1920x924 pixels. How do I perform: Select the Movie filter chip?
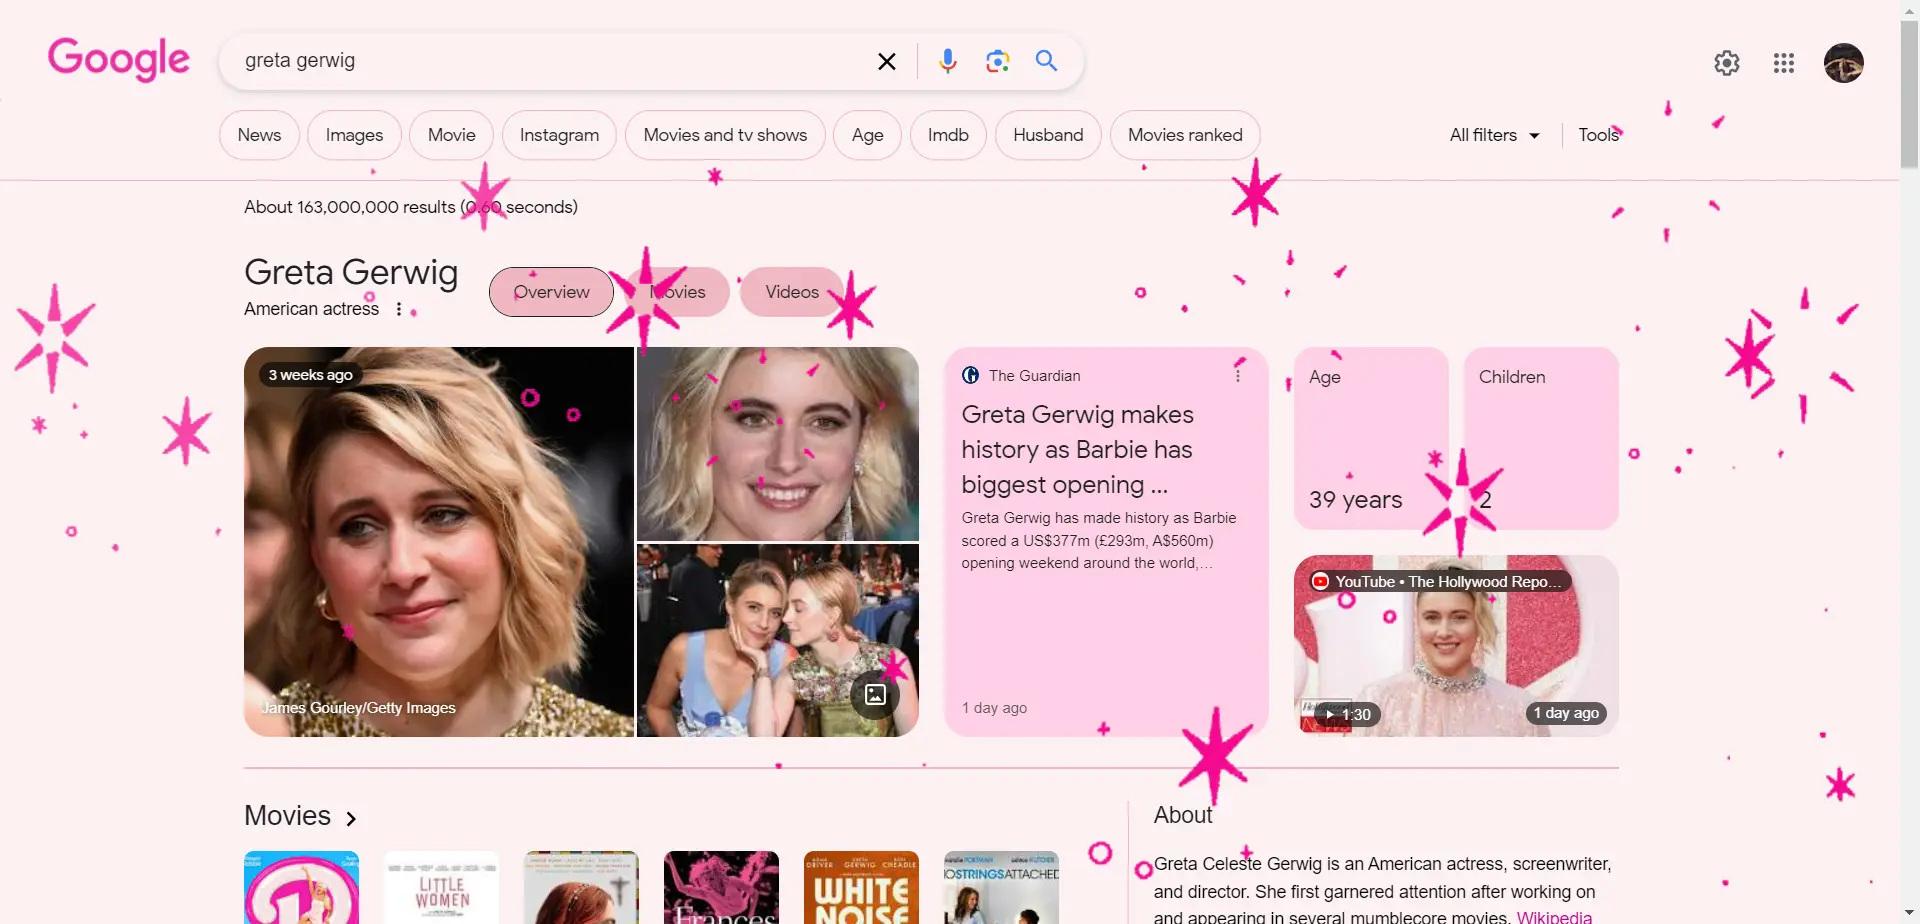[x=451, y=135]
